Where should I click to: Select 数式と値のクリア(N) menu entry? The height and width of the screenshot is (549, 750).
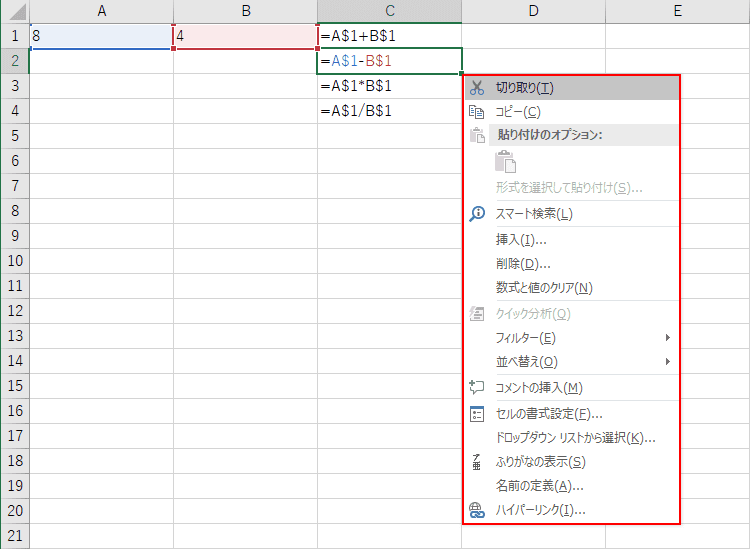572,287
